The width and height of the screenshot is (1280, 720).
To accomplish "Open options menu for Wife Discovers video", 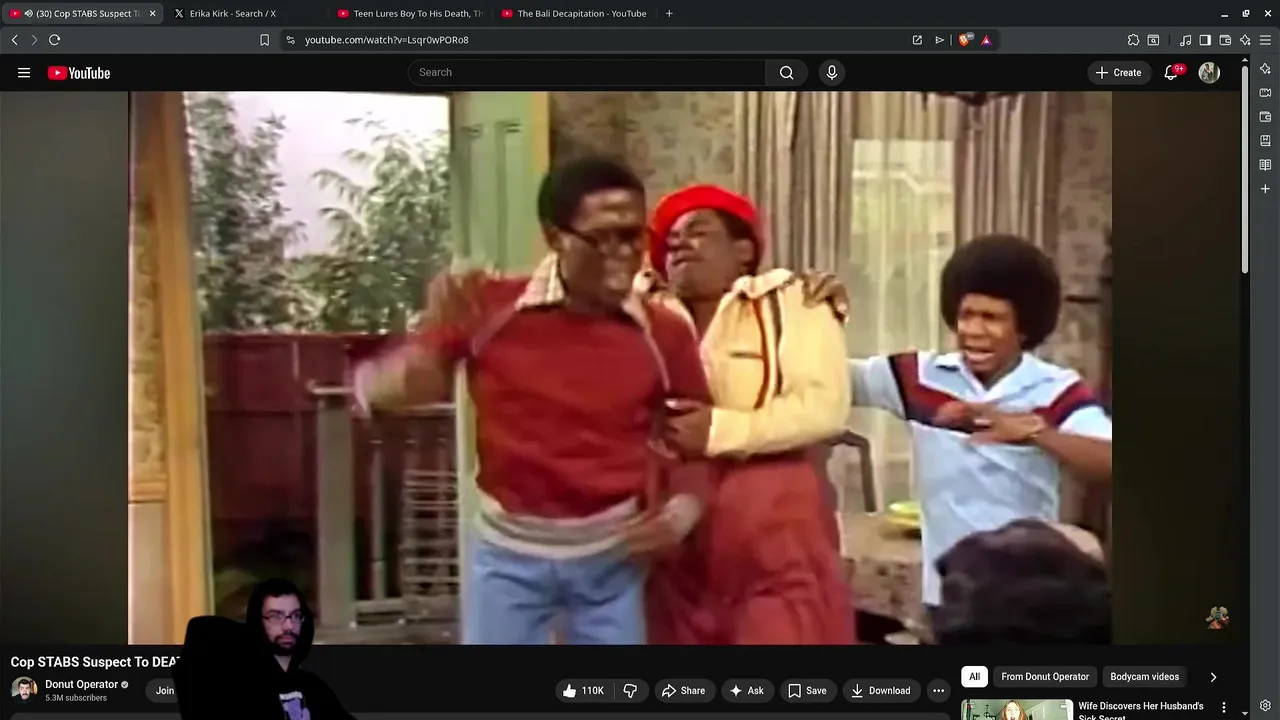I will (x=1223, y=707).
